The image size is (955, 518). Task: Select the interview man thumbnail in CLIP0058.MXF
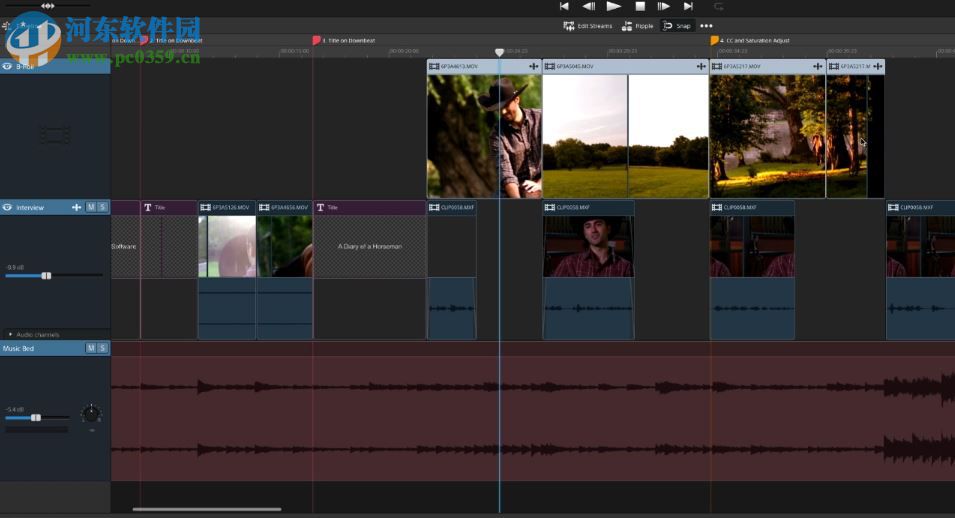point(588,246)
